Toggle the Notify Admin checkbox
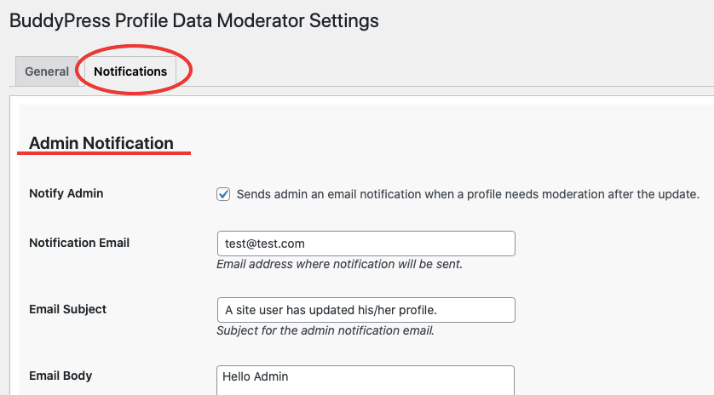The width and height of the screenshot is (714, 395). click(x=223, y=194)
